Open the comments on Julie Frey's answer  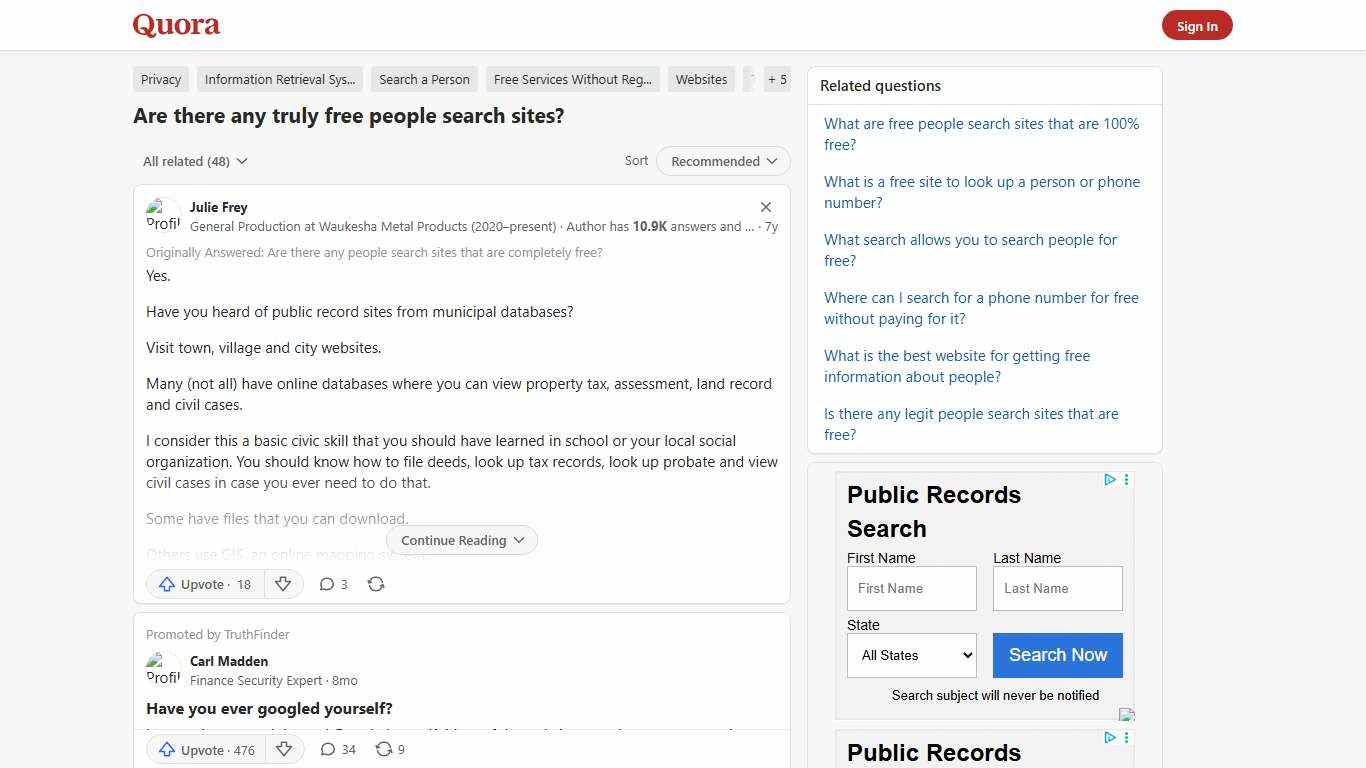[x=333, y=584]
